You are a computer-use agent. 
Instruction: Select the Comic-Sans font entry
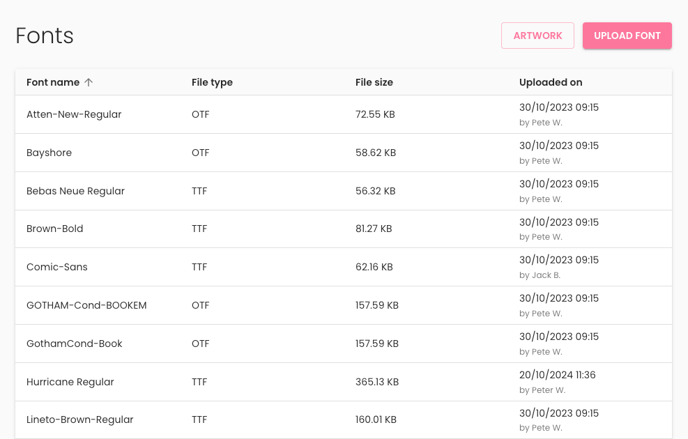[x=344, y=267]
